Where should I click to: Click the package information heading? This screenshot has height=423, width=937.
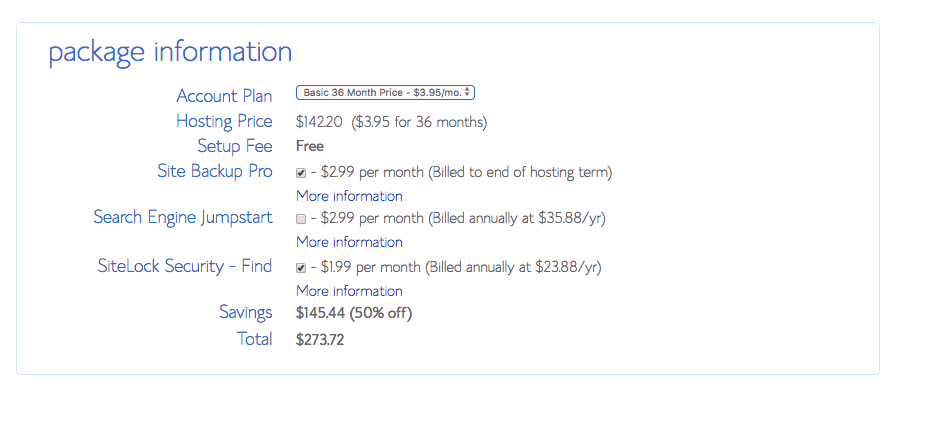[170, 52]
